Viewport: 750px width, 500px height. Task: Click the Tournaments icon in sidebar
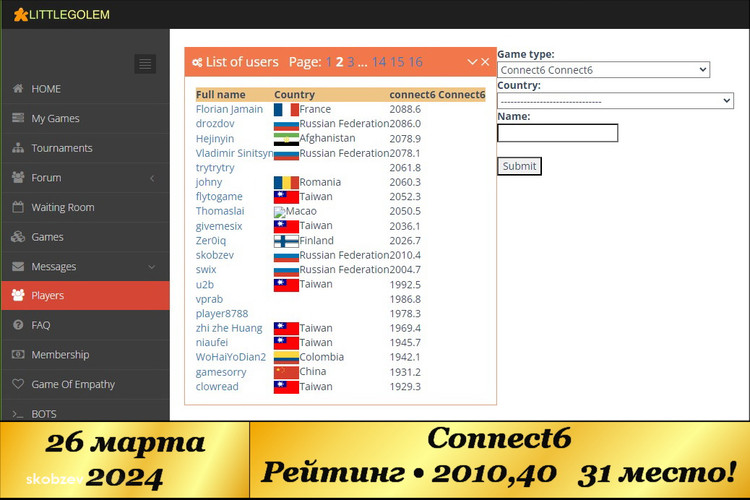tap(18, 148)
